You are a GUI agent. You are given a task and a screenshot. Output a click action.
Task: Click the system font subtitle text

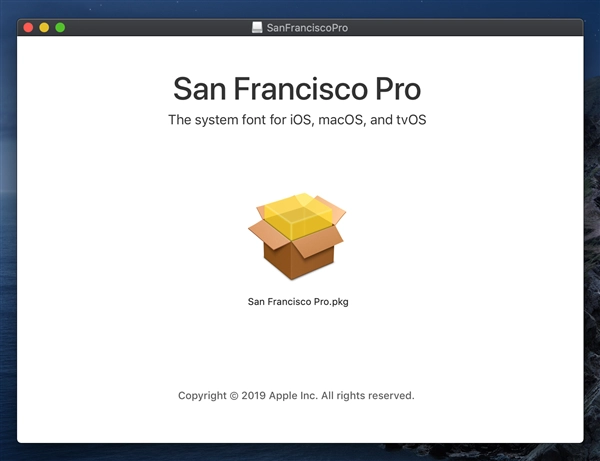297,120
